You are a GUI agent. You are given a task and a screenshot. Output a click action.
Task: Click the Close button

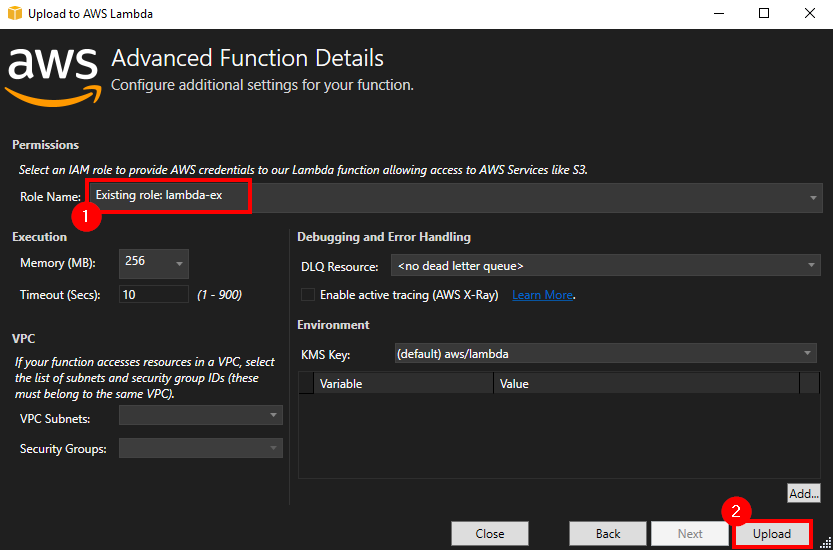click(490, 534)
